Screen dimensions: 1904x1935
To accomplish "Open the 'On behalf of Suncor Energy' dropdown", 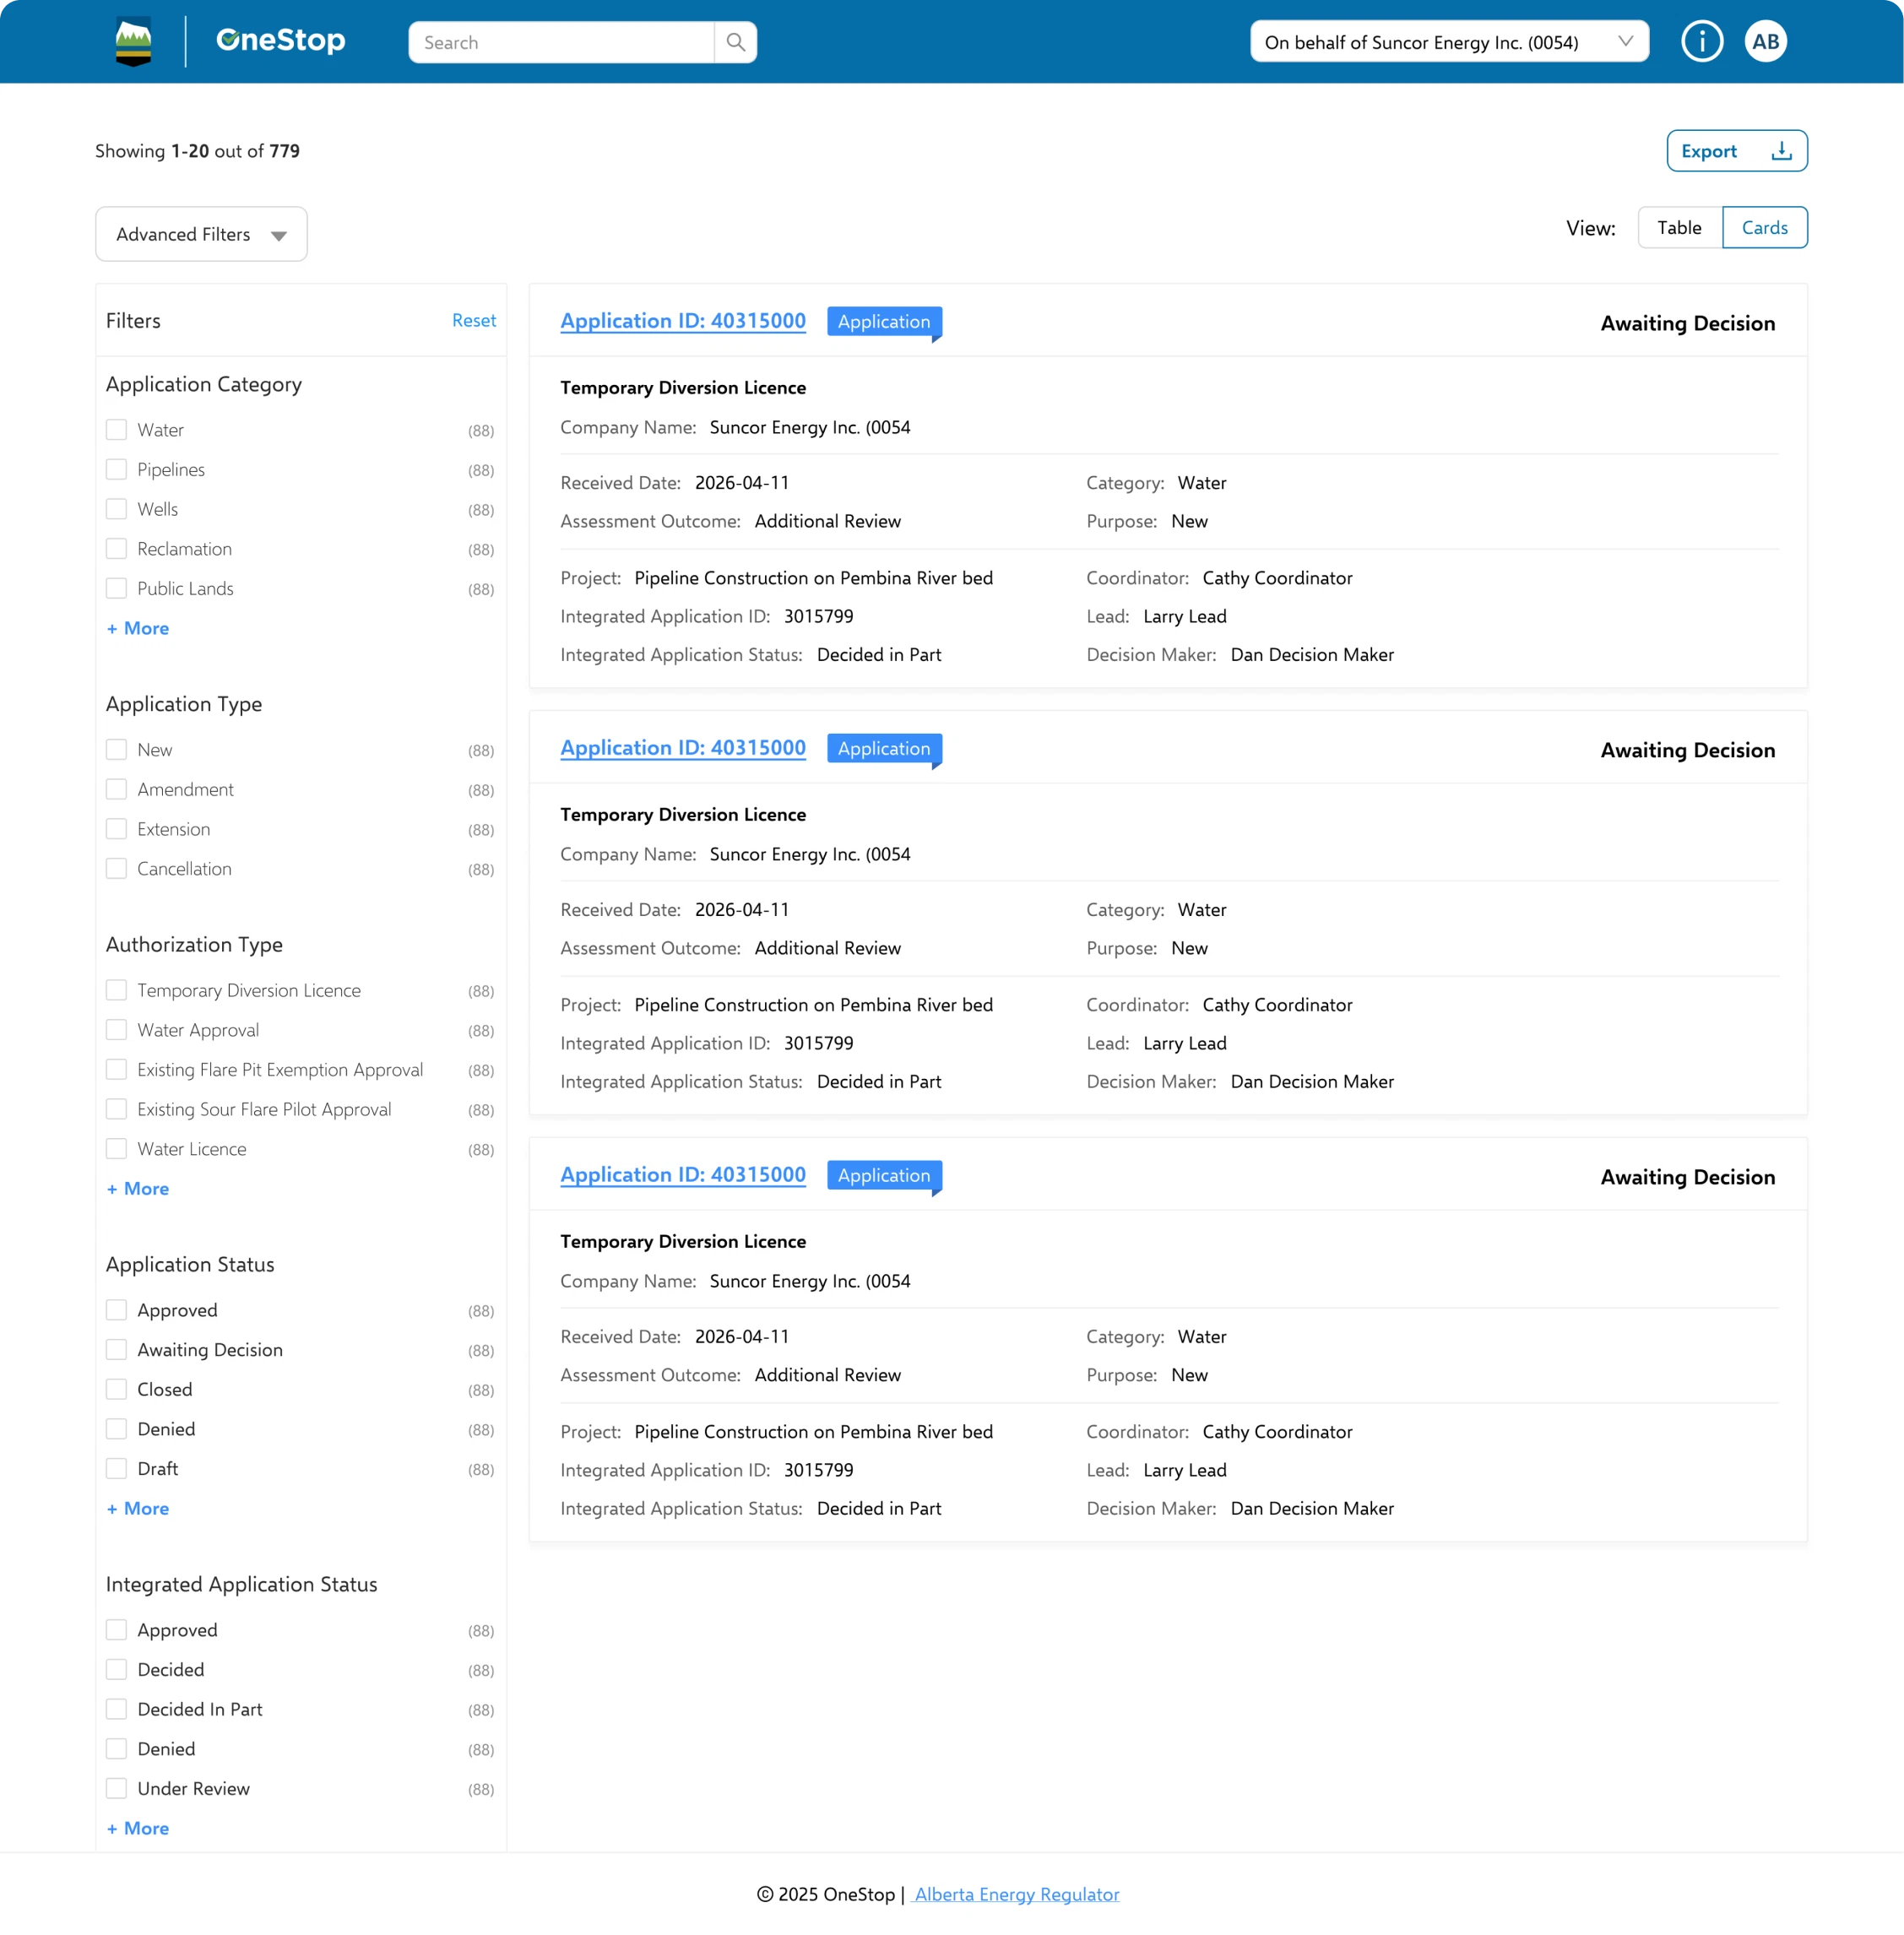I will 1448,42.
